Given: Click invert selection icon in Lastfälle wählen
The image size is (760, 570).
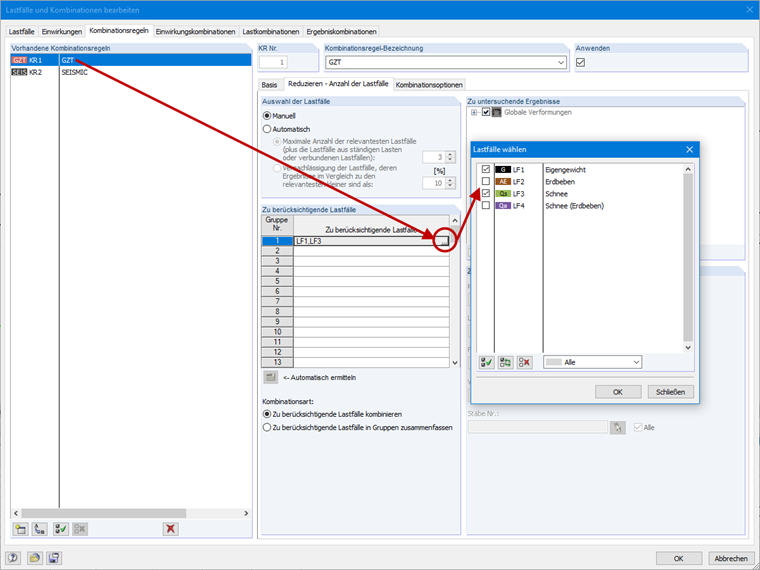Looking at the screenshot, I should pos(506,362).
